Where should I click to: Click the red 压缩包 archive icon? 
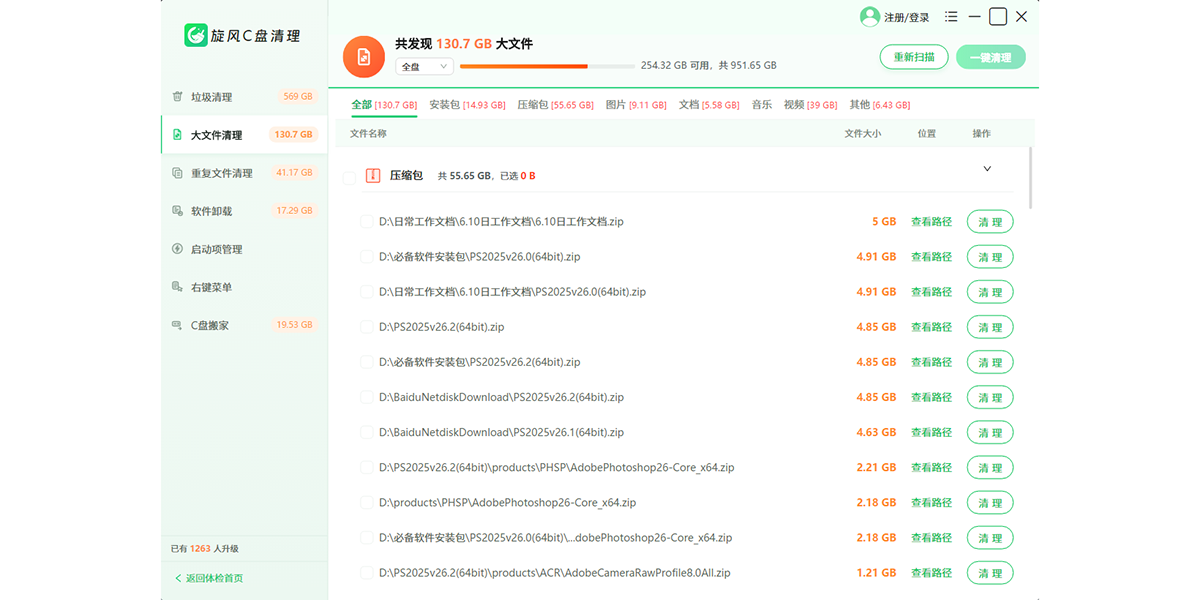(x=373, y=176)
